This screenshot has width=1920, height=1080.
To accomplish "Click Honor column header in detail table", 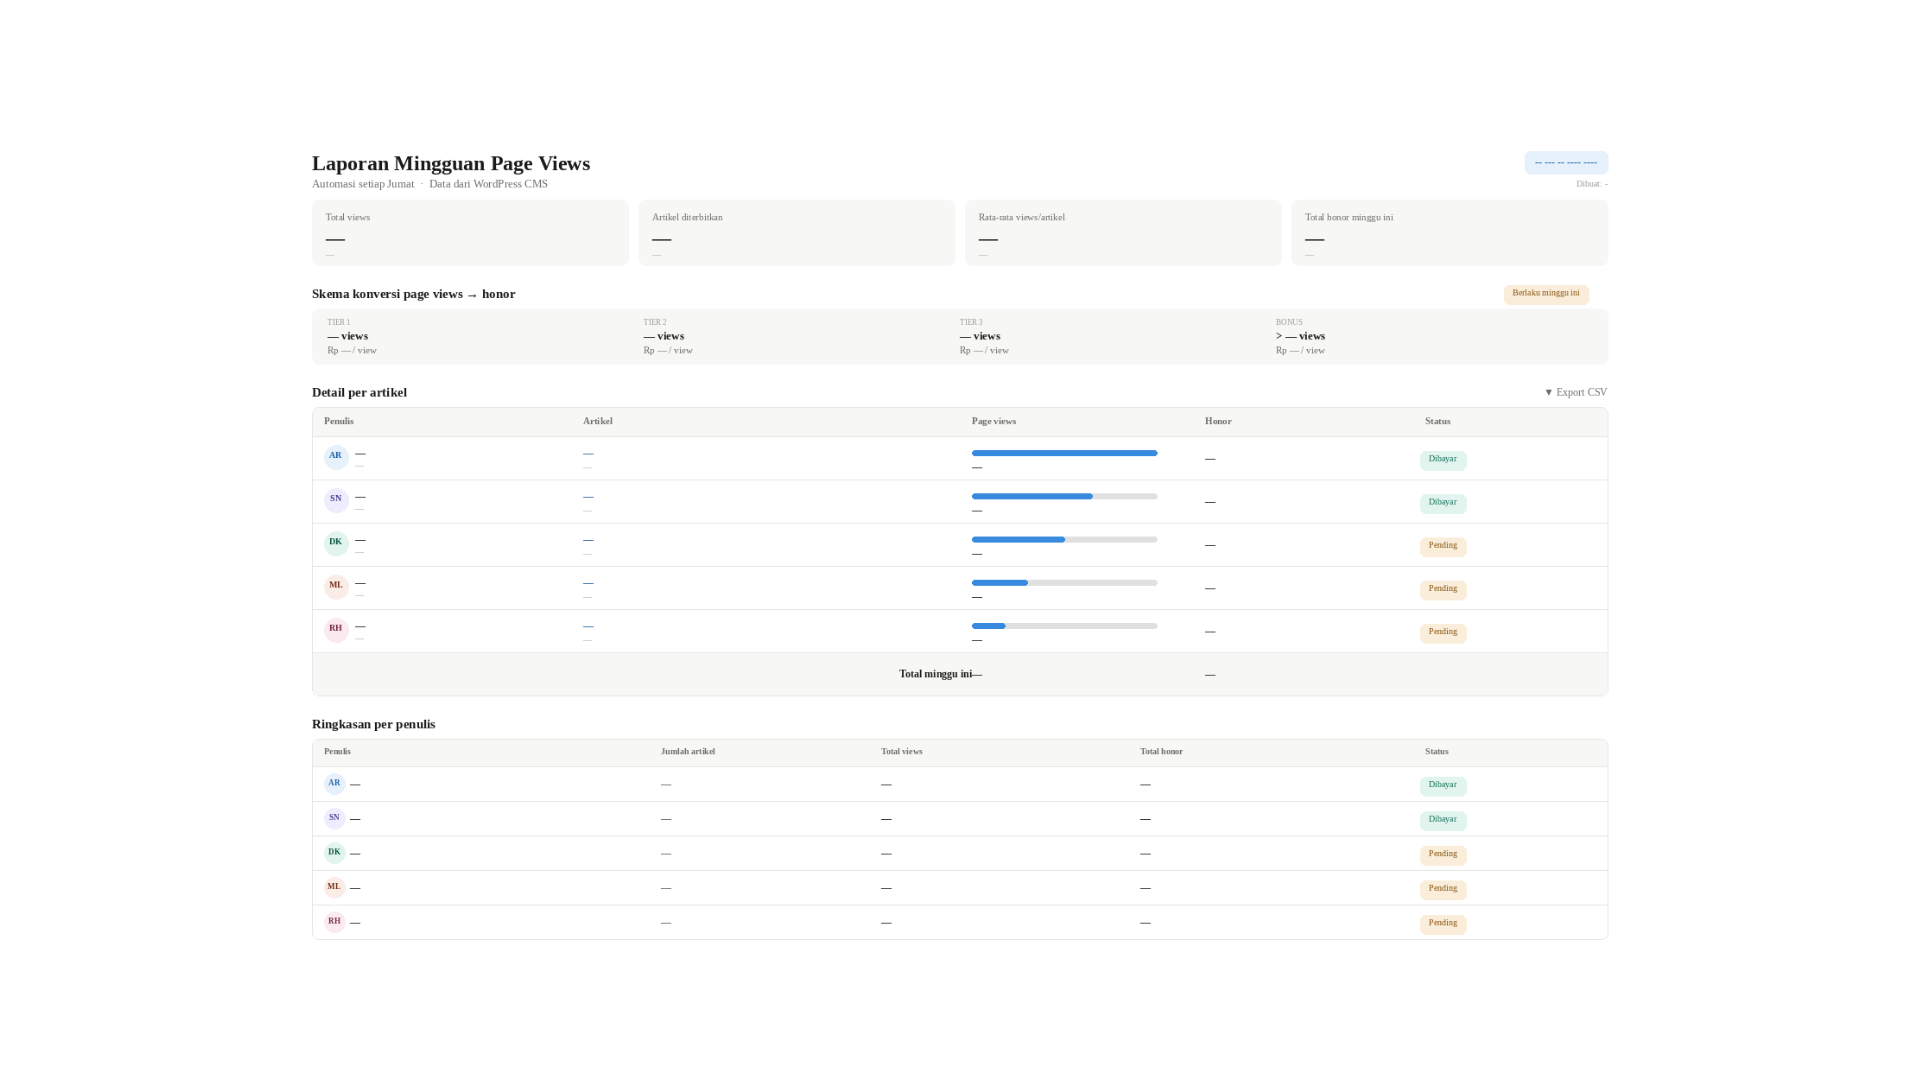I will (1218, 422).
